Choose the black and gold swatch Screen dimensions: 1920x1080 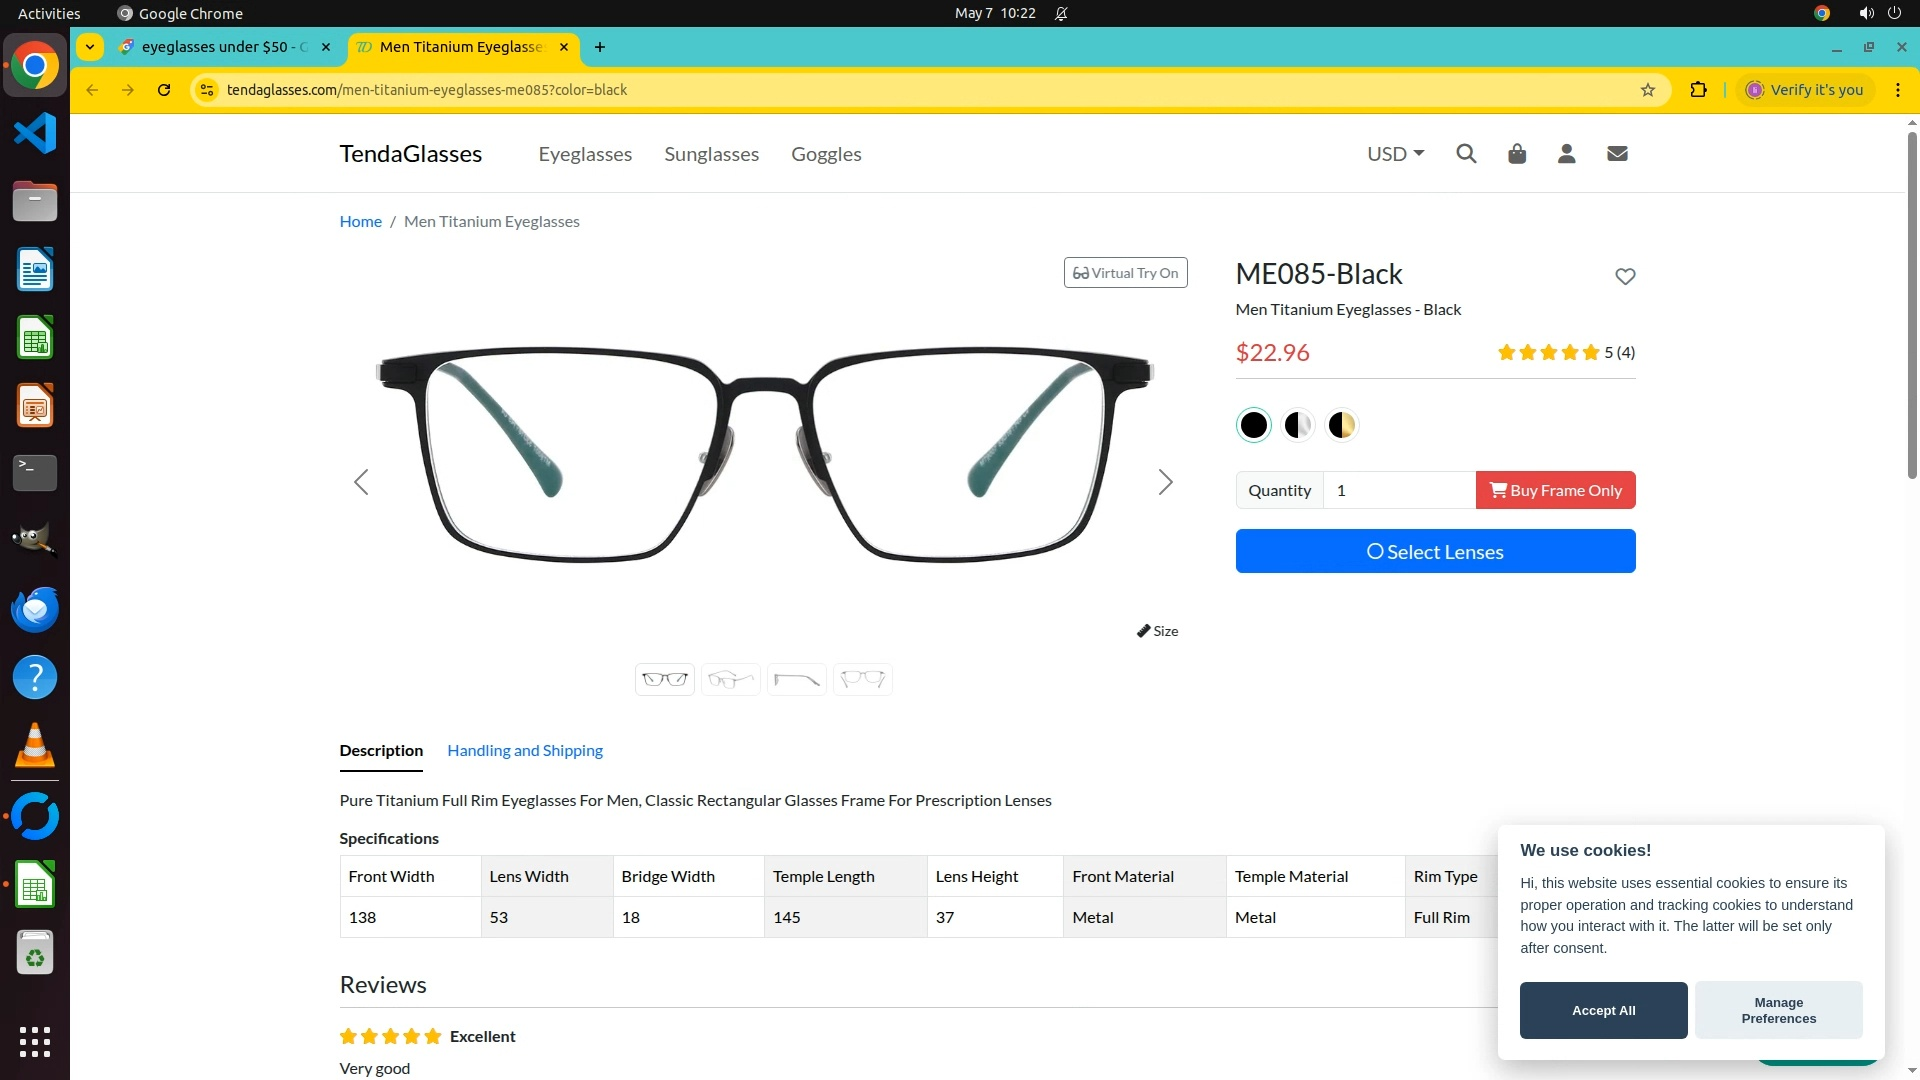[x=1342, y=425]
